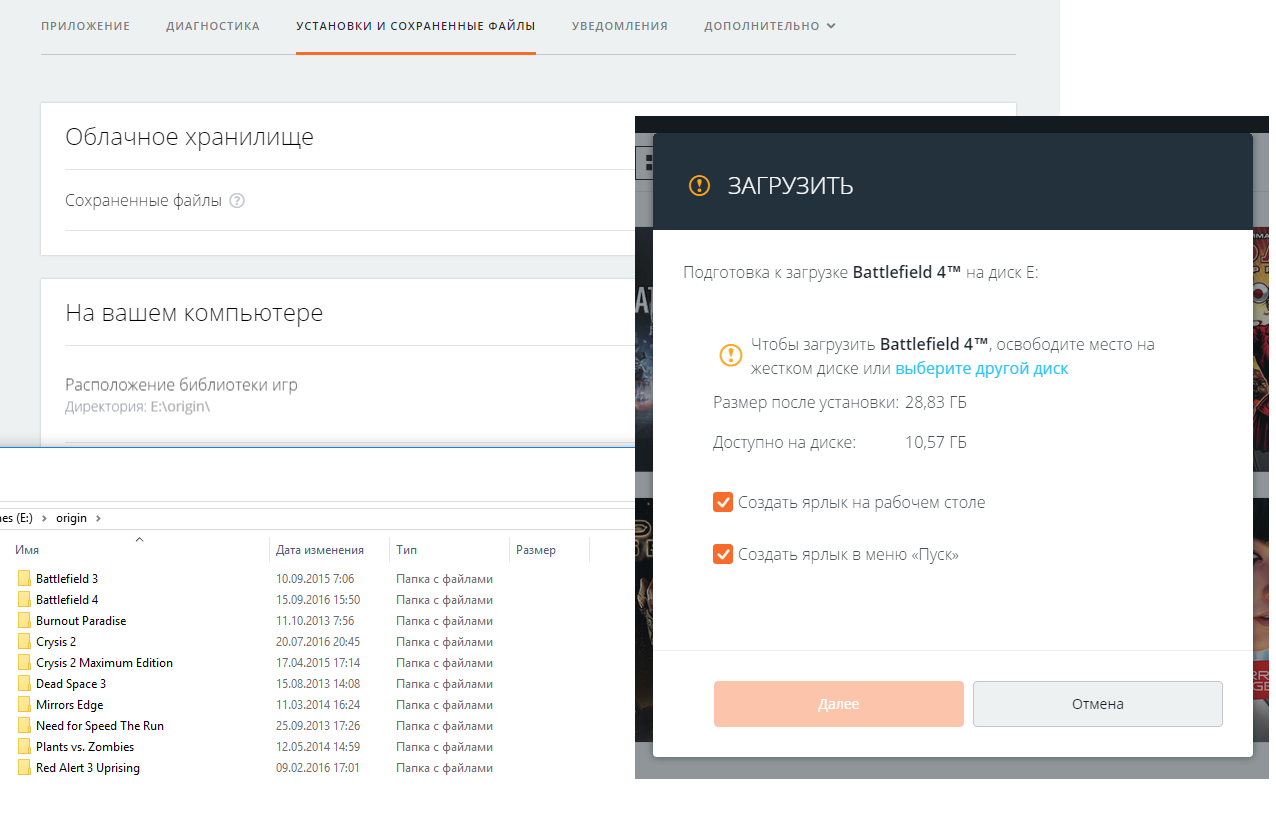Image resolution: width=1276 pixels, height=829 pixels.
Task: Select the Установки и сохраненные файлы tab
Action: [415, 26]
